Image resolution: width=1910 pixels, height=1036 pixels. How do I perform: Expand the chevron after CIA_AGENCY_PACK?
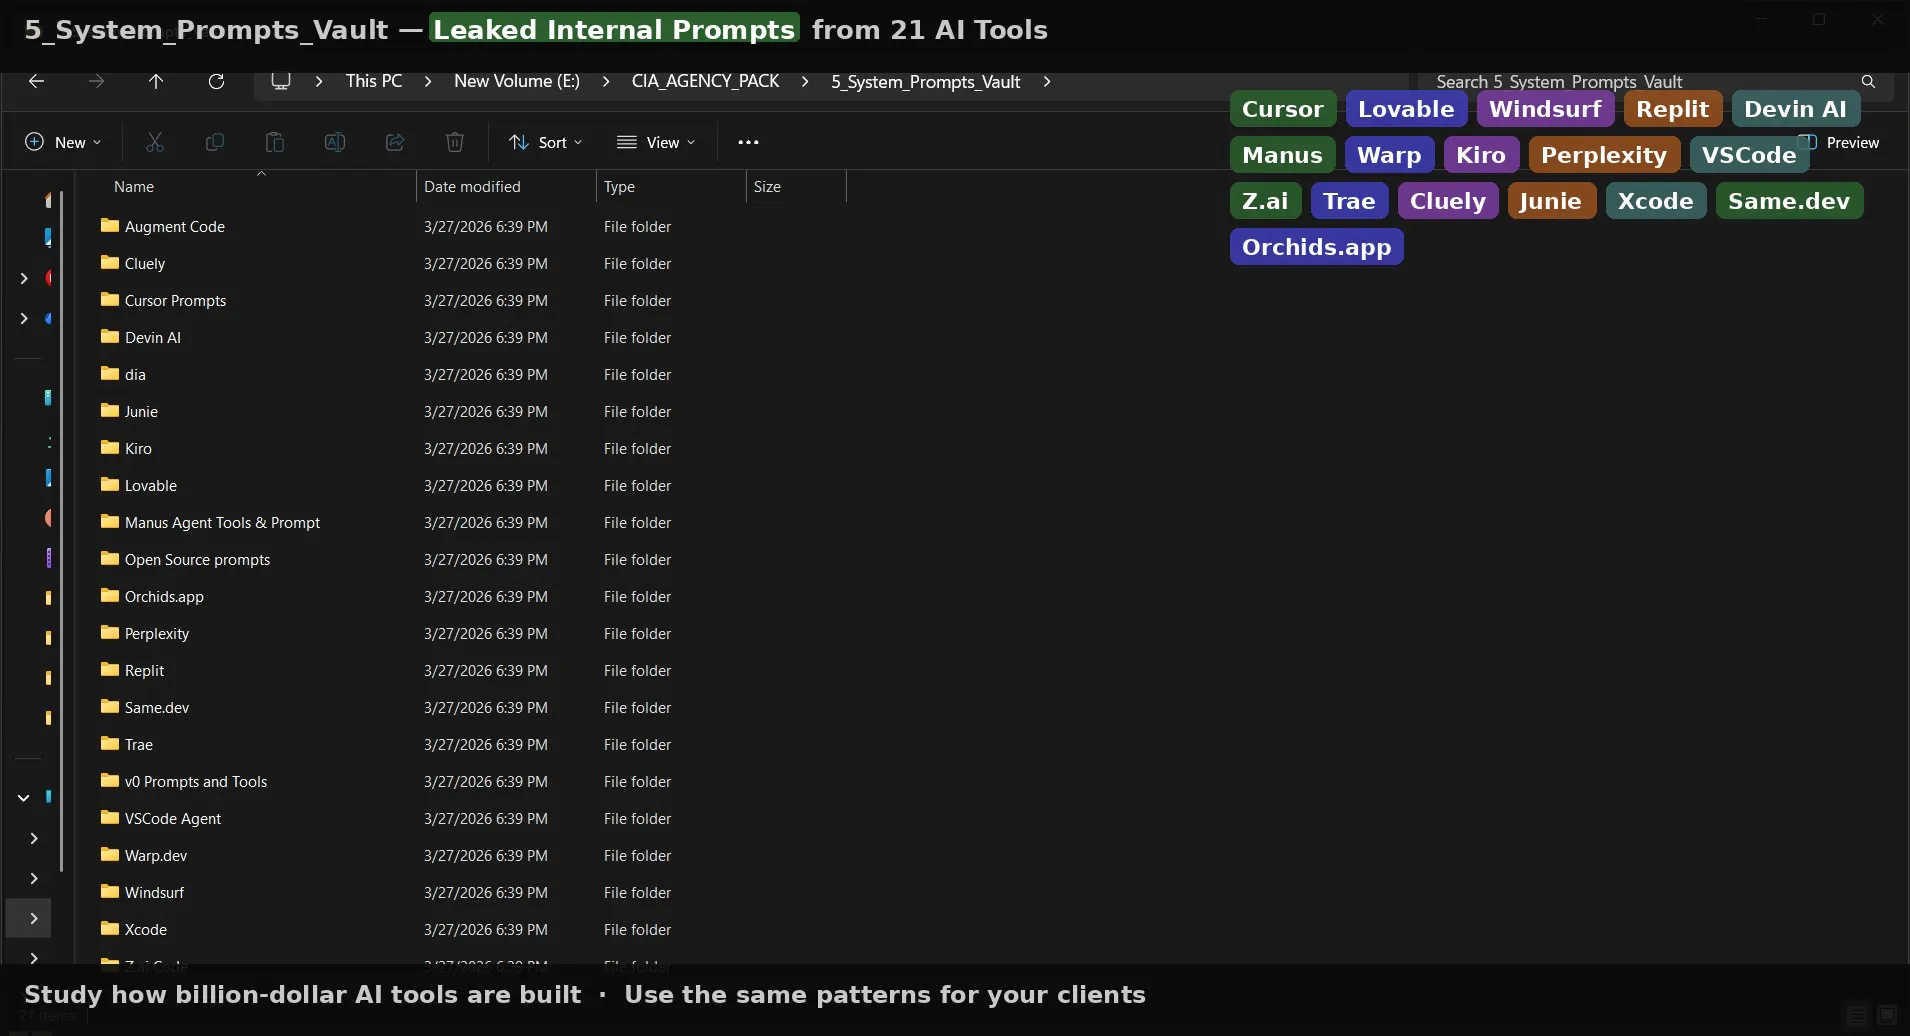[805, 82]
